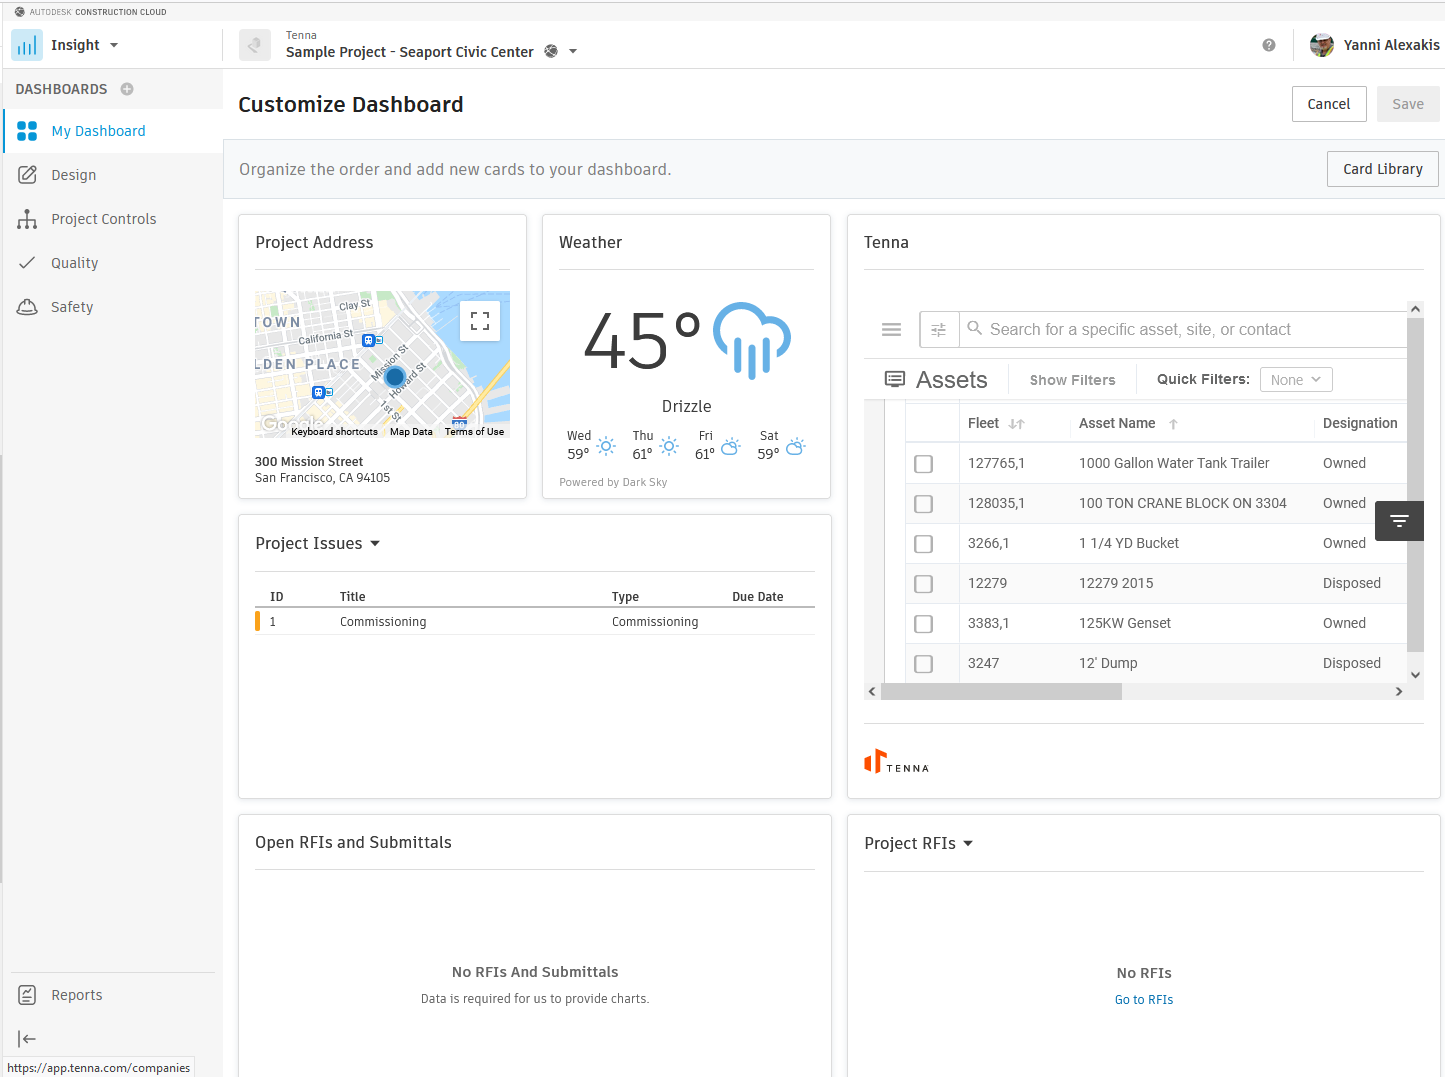Open the Quality dashboard

pos(113,263)
